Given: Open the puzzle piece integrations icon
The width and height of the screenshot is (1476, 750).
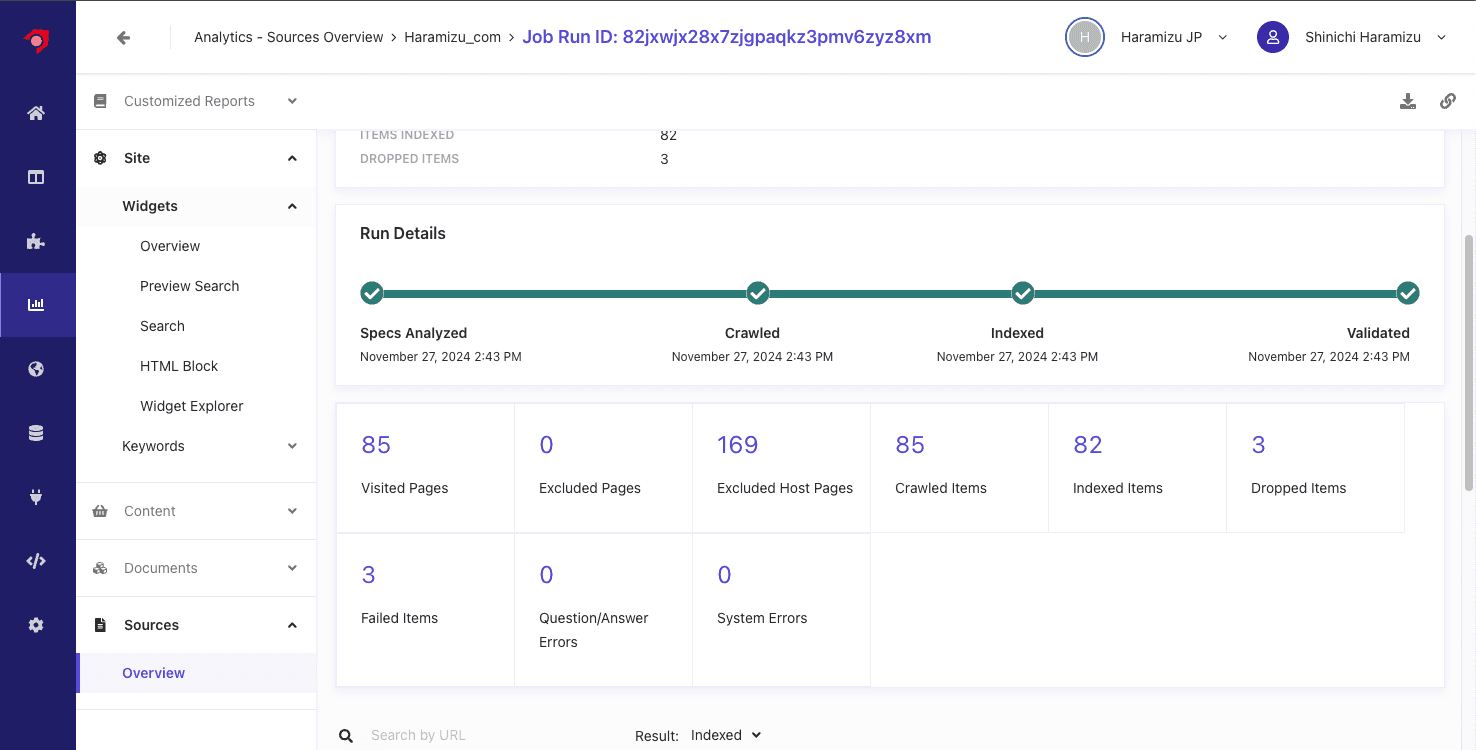Looking at the screenshot, I should pyautogui.click(x=36, y=241).
